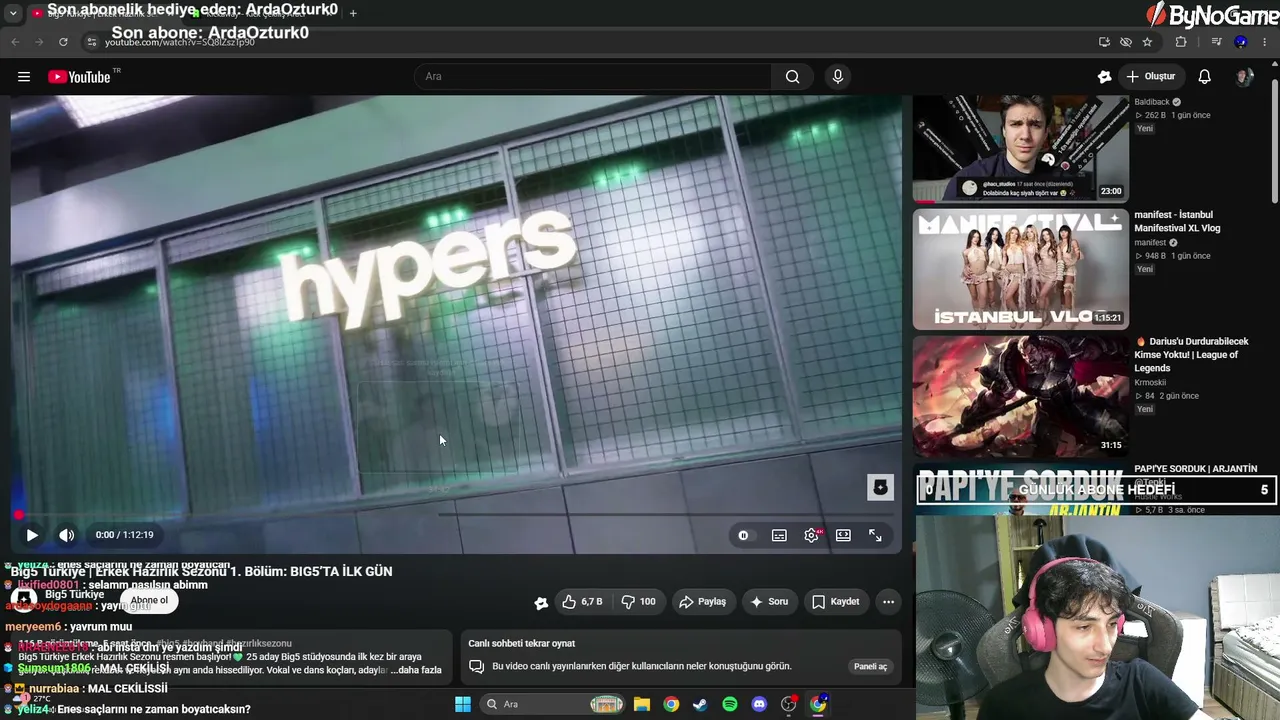Expand description with ...daha fazla

click(x=416, y=670)
